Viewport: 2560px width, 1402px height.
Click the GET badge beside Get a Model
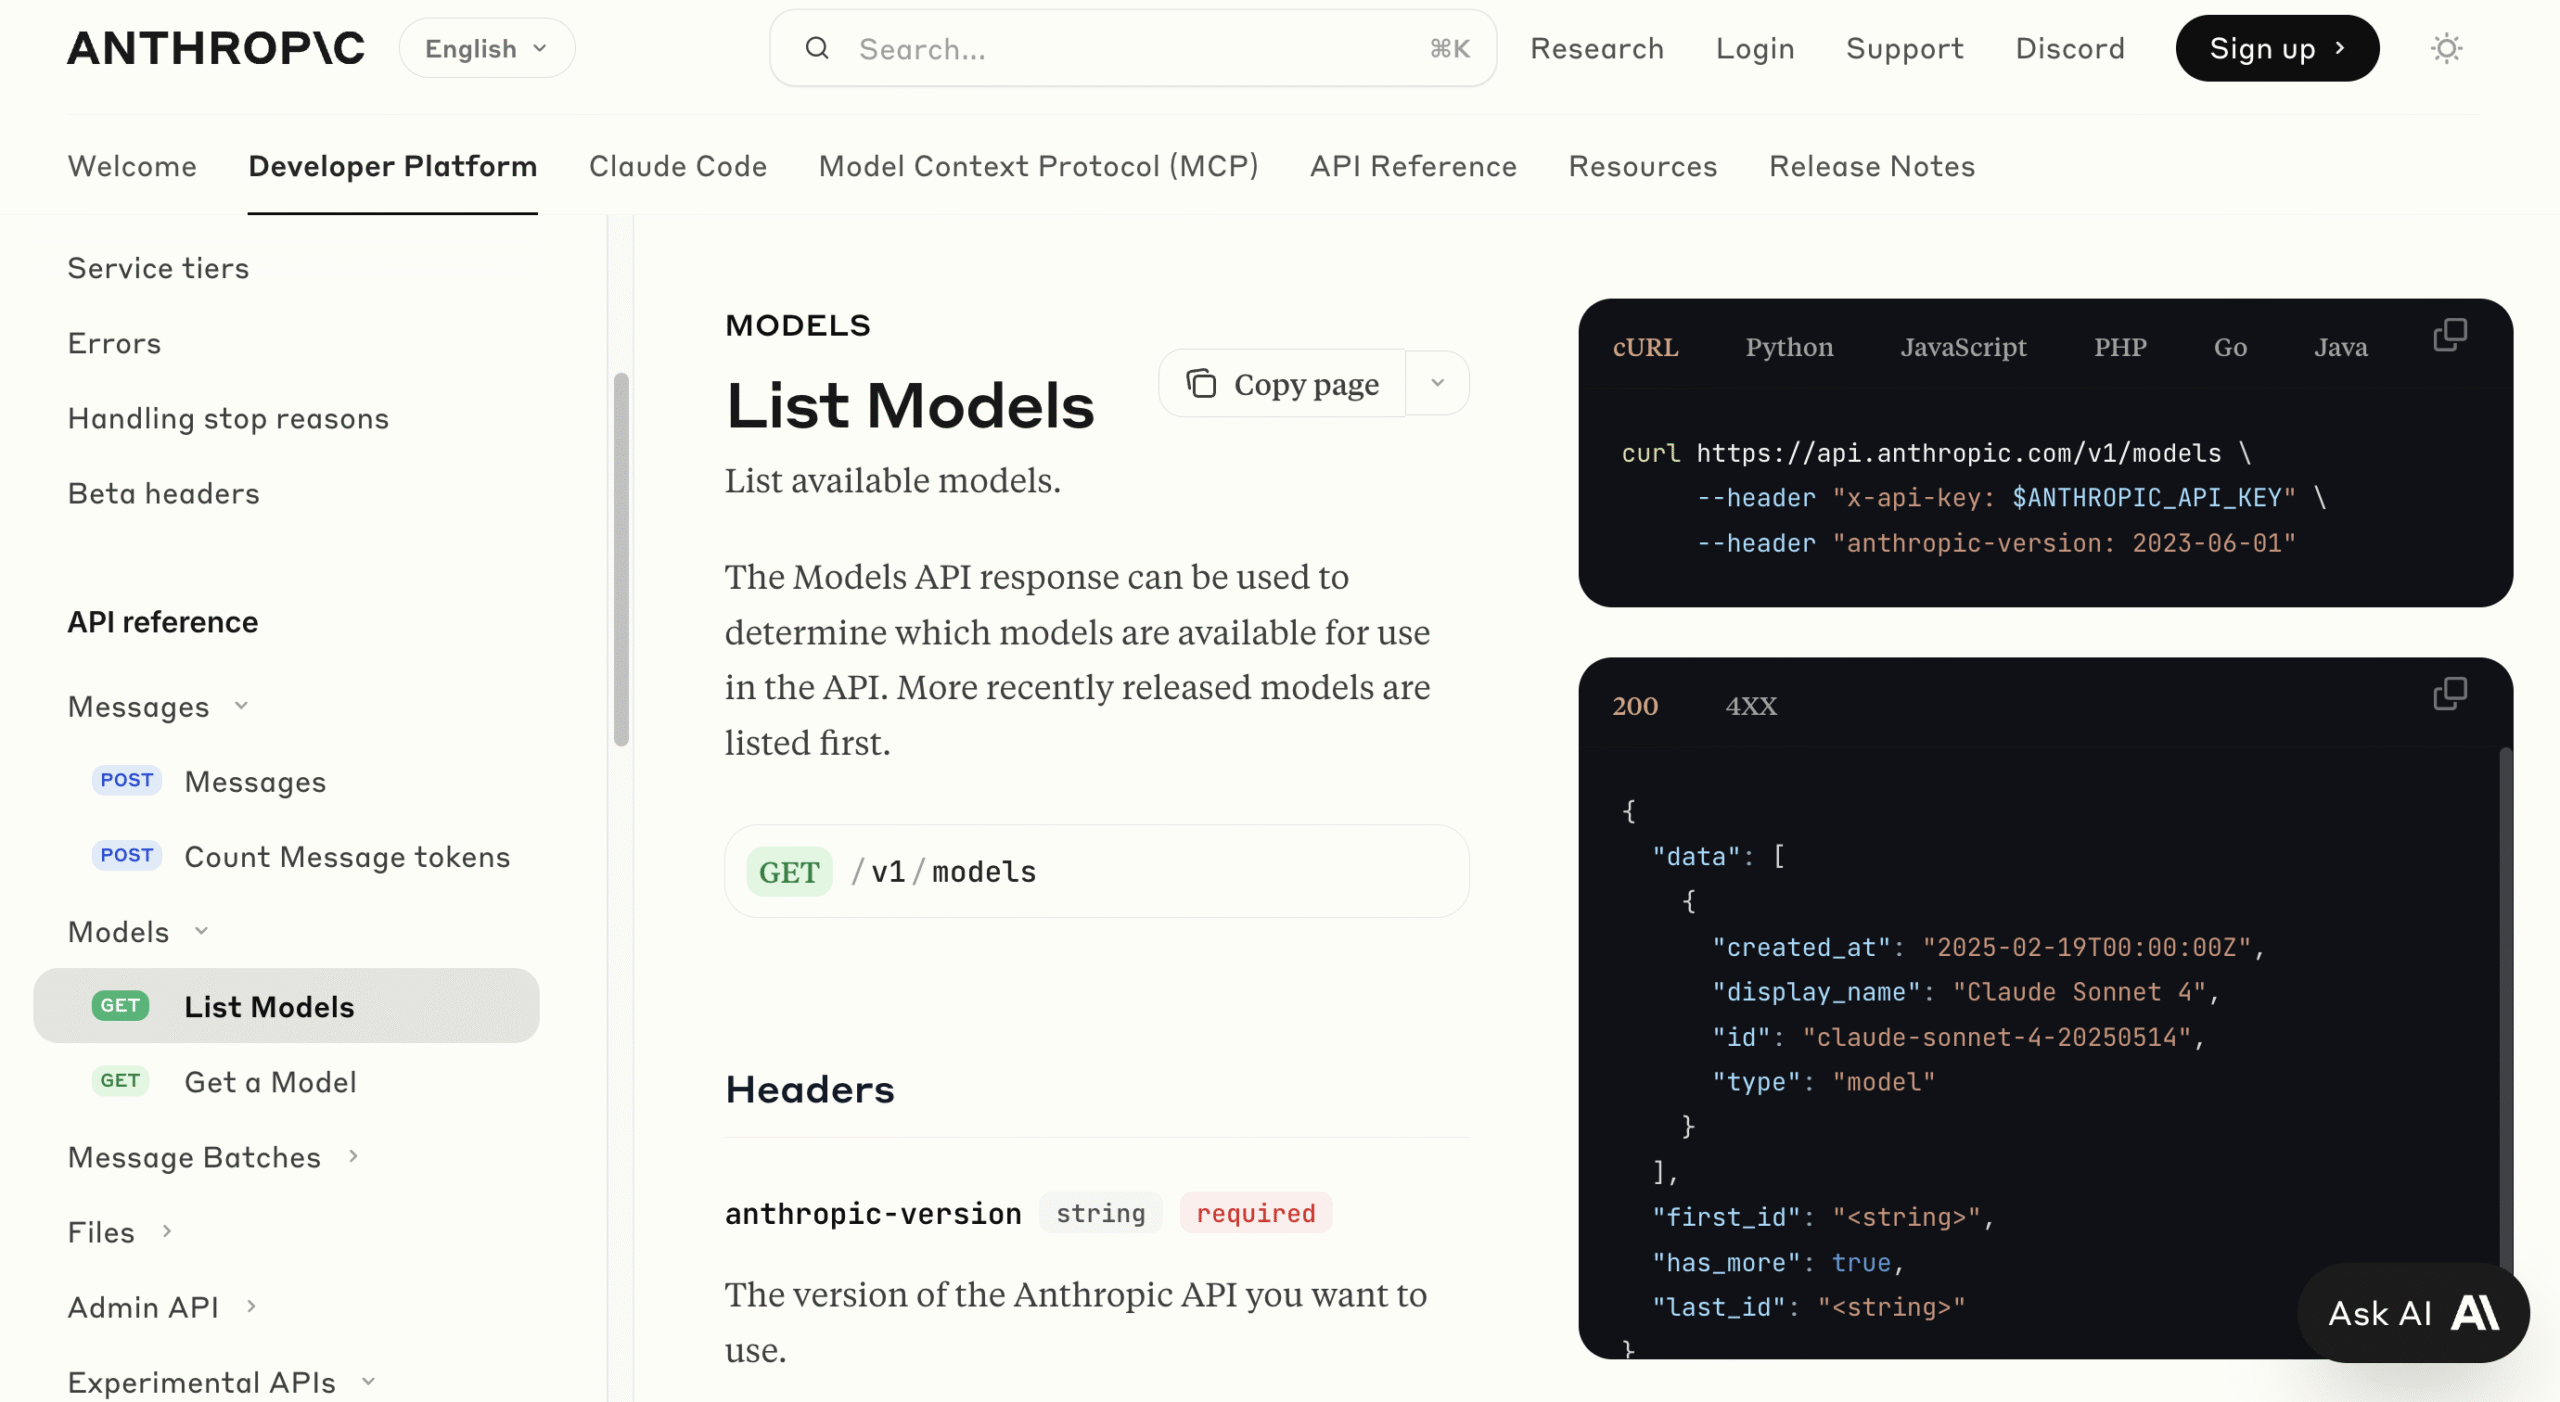120,1081
